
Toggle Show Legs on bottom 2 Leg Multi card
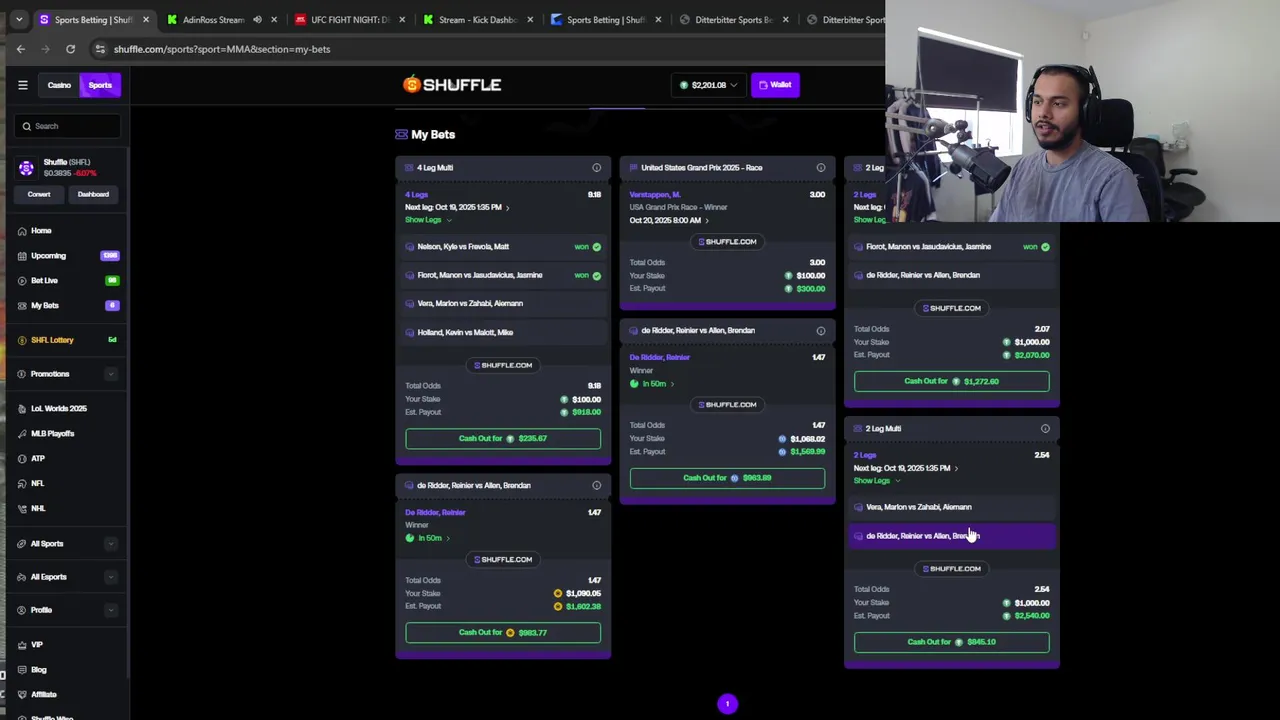[876, 481]
